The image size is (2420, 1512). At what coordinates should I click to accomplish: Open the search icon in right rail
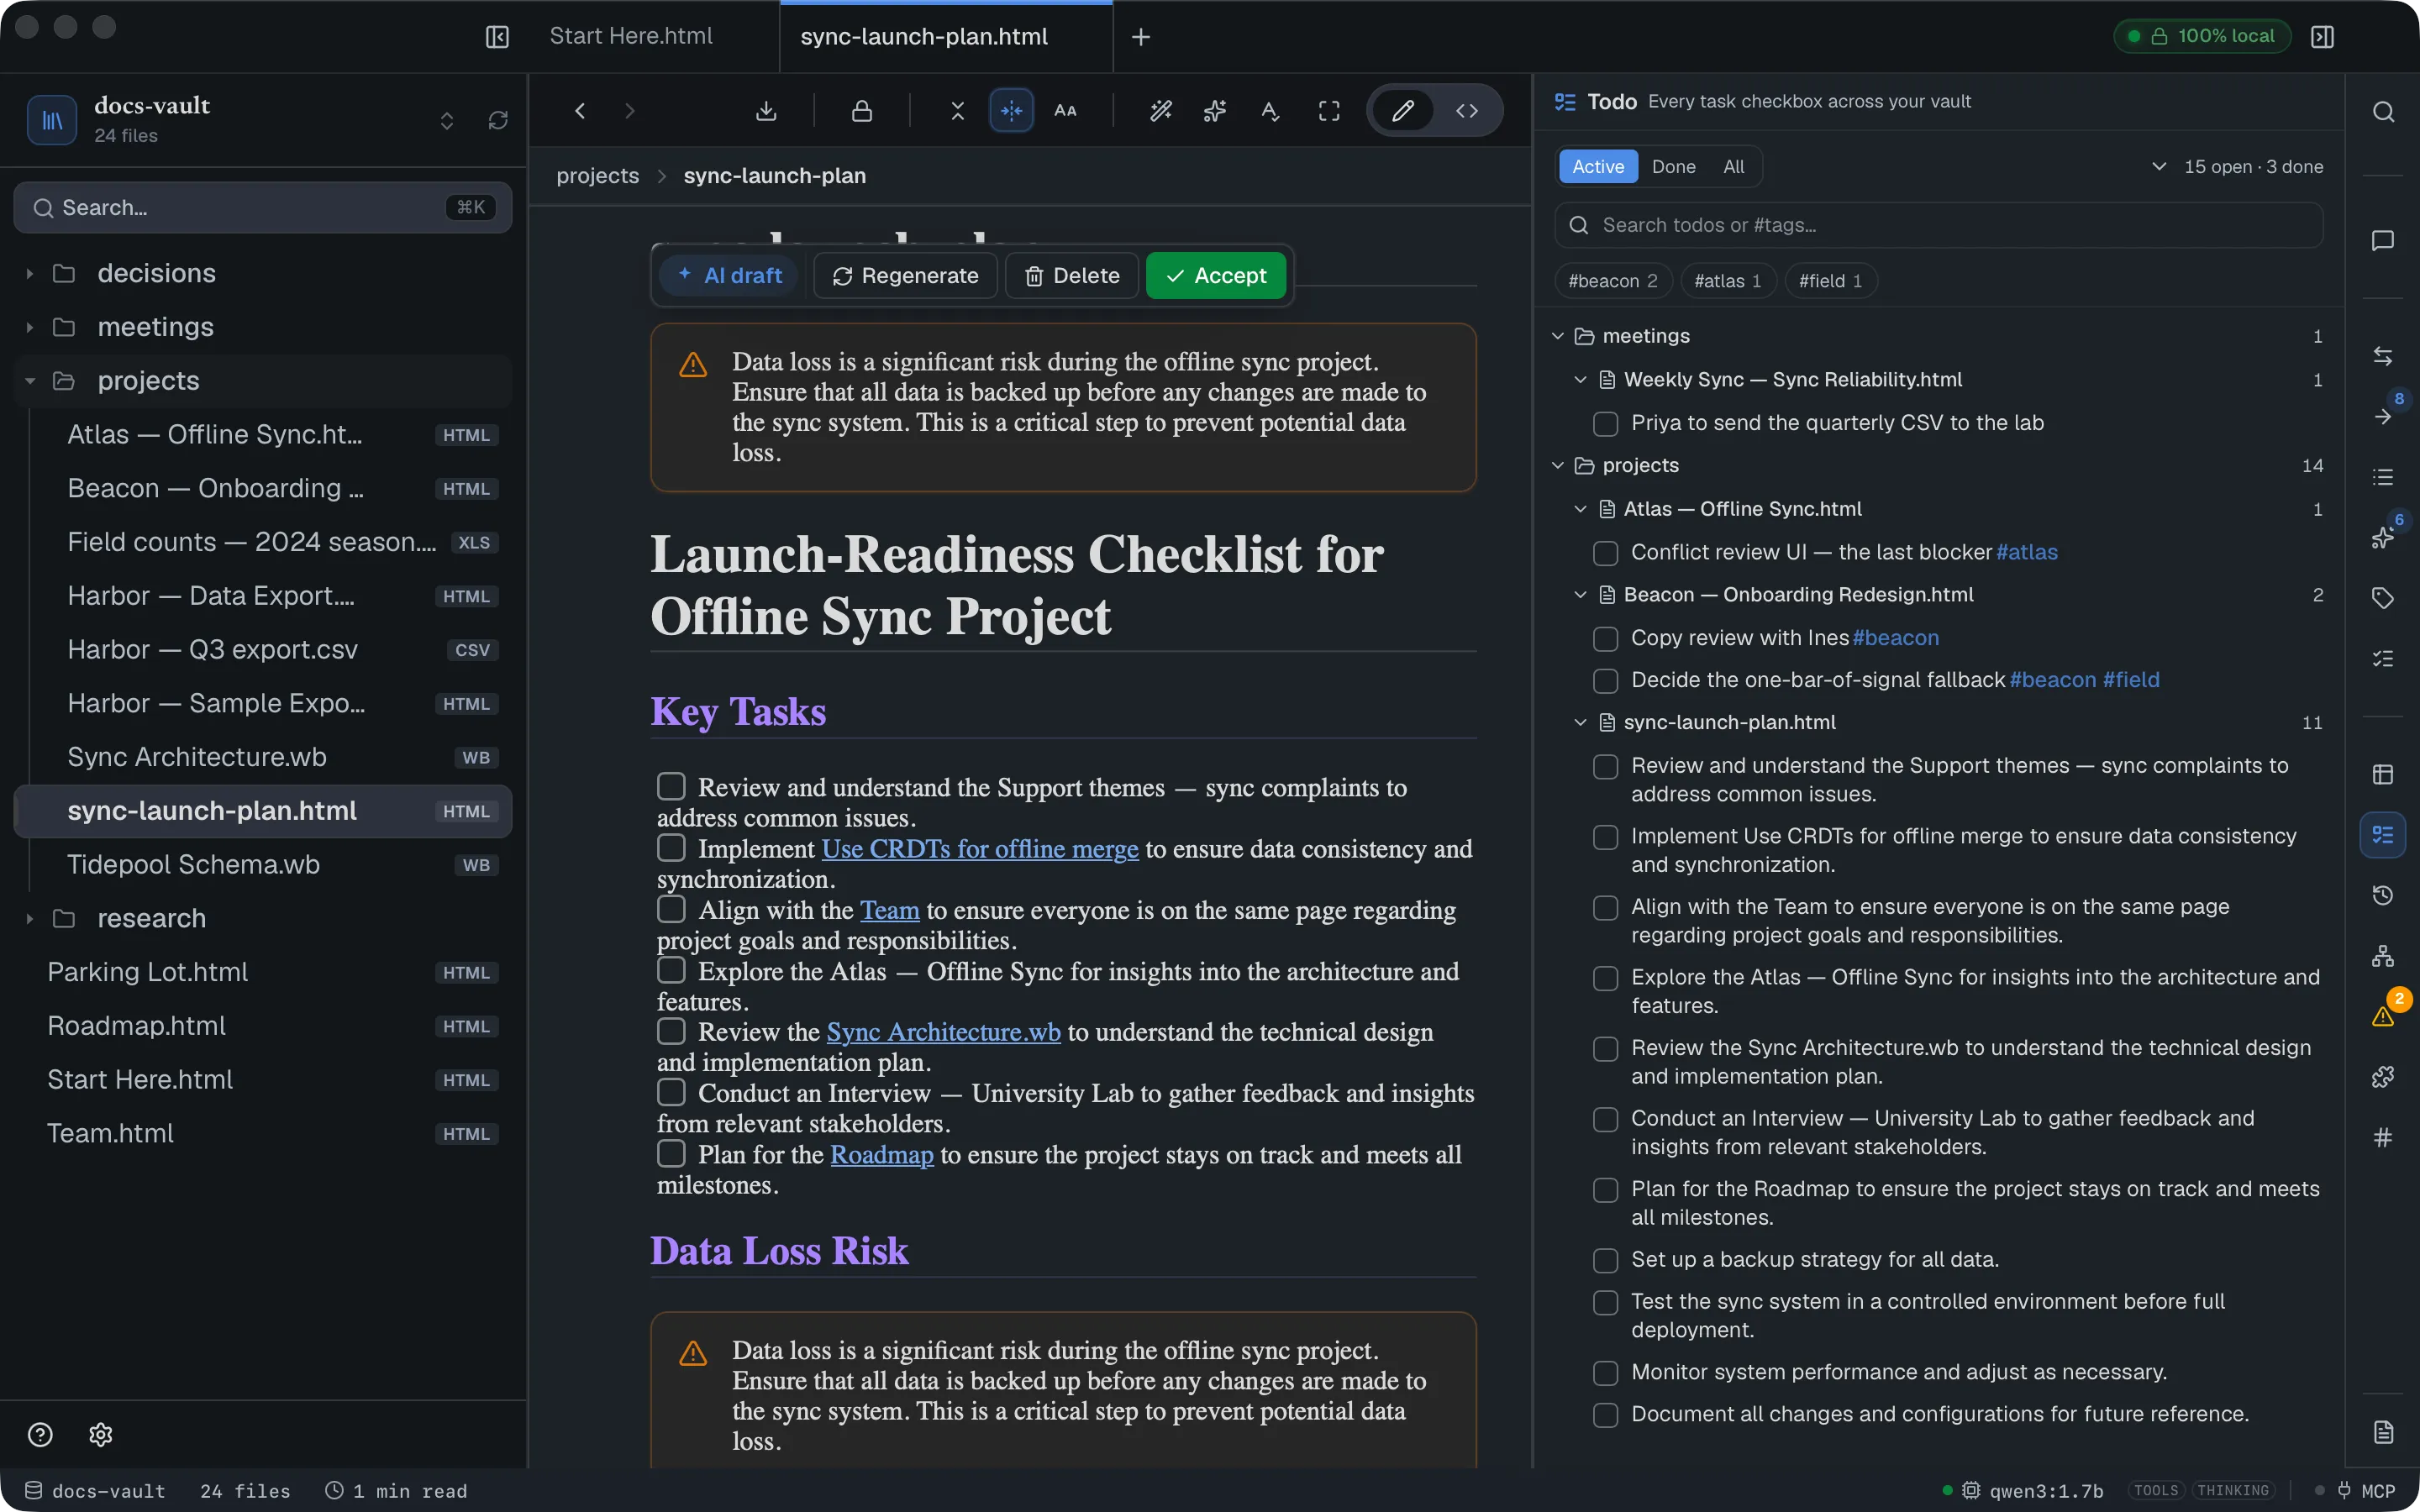coord(2383,112)
